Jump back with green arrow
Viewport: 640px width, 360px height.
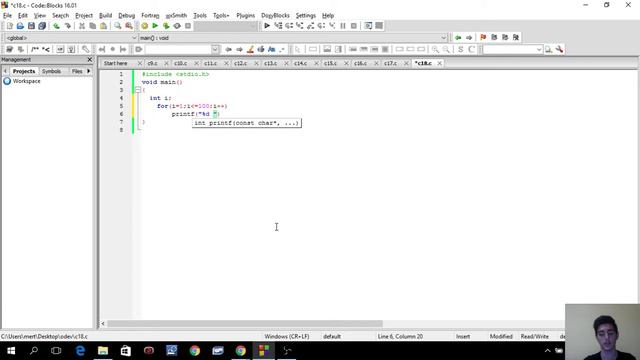[458, 38]
